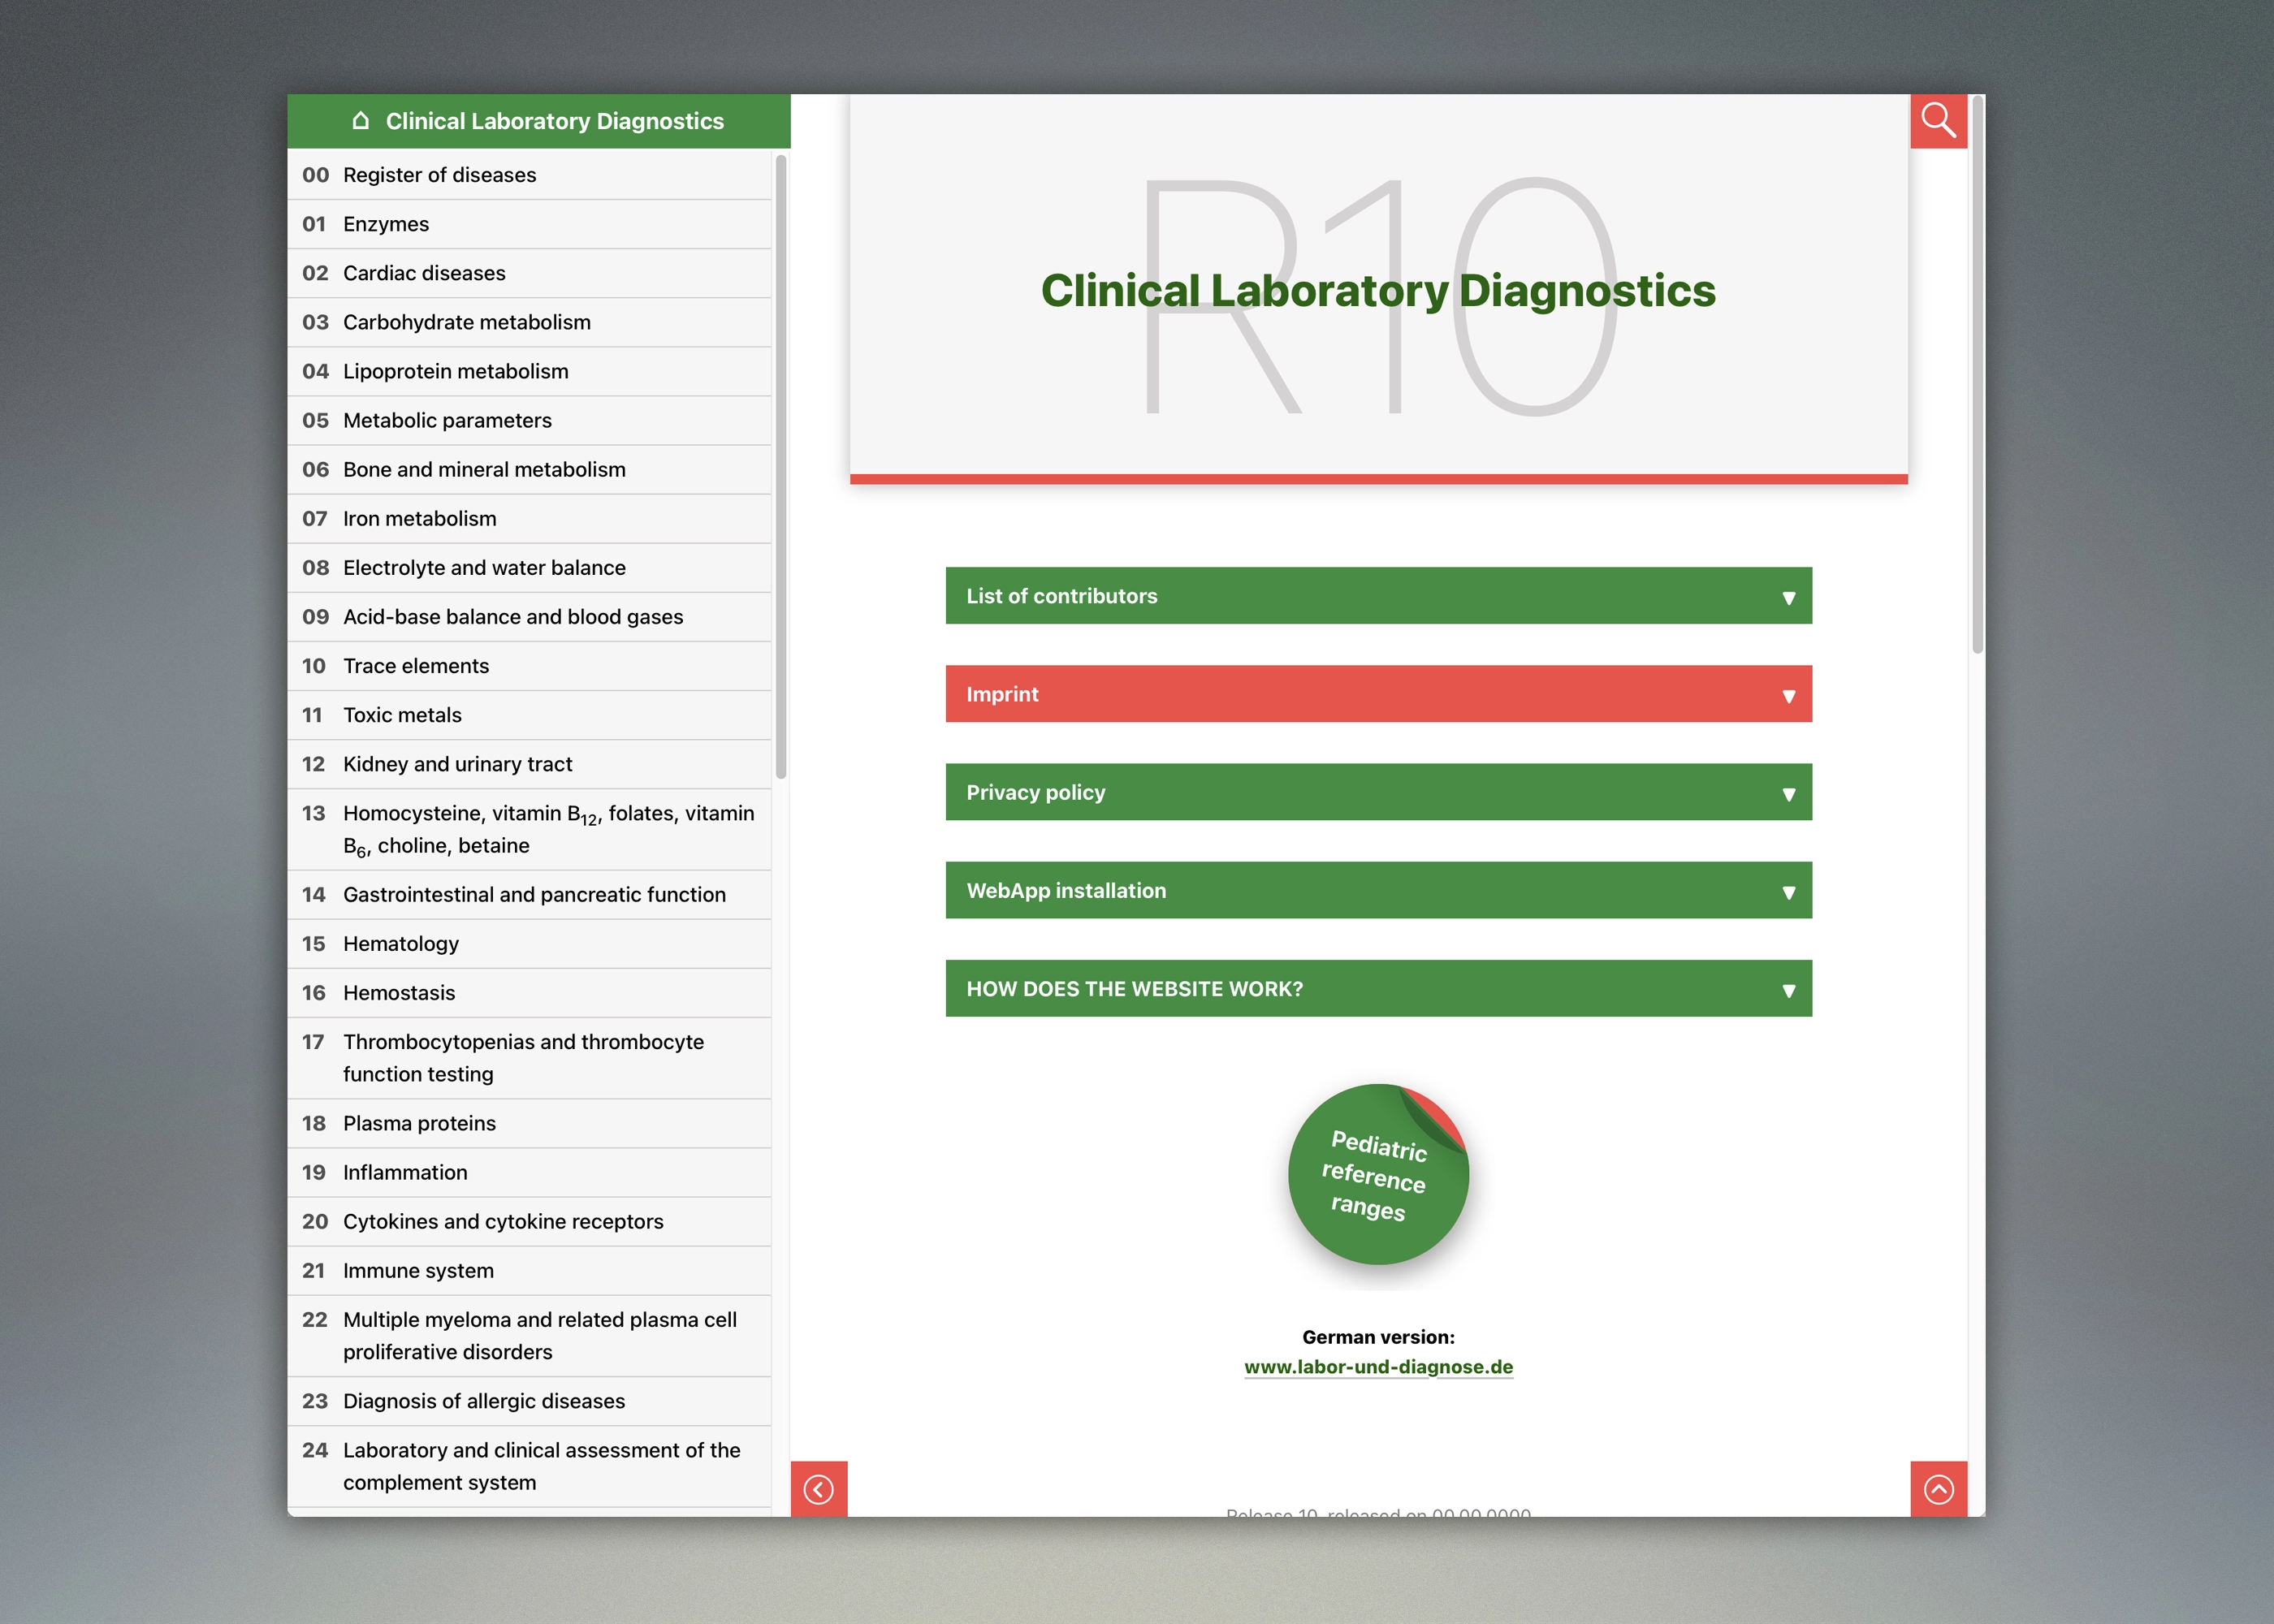The image size is (2274, 1624).
Task: Open the Enzymes chapter
Action: (x=386, y=224)
